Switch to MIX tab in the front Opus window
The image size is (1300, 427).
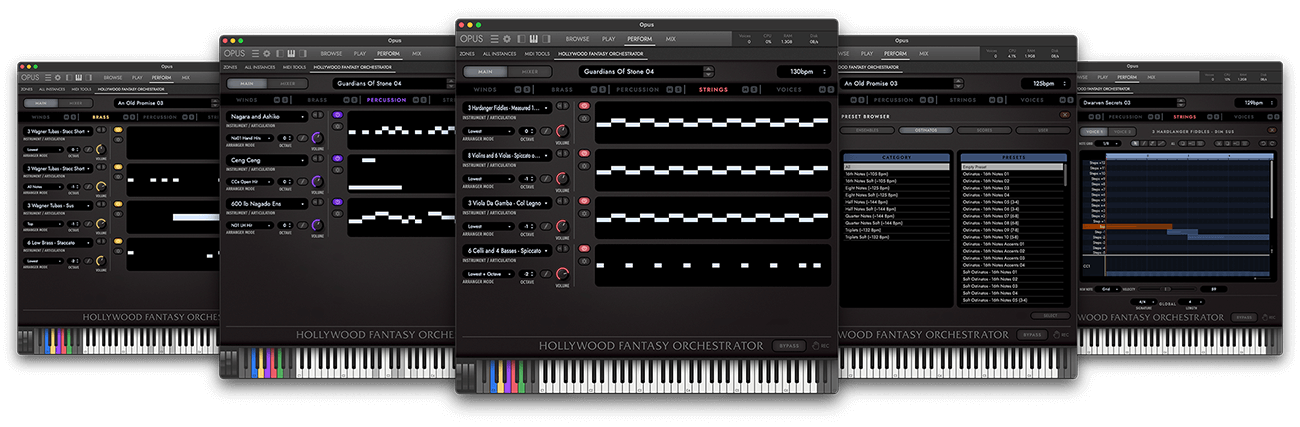point(672,39)
